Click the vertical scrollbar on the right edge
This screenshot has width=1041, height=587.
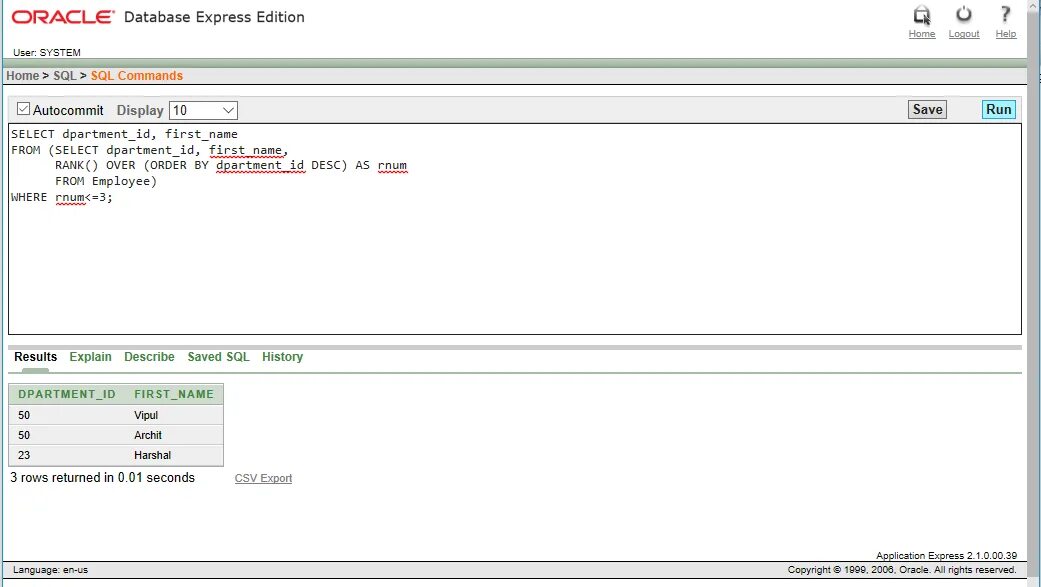(1034, 292)
